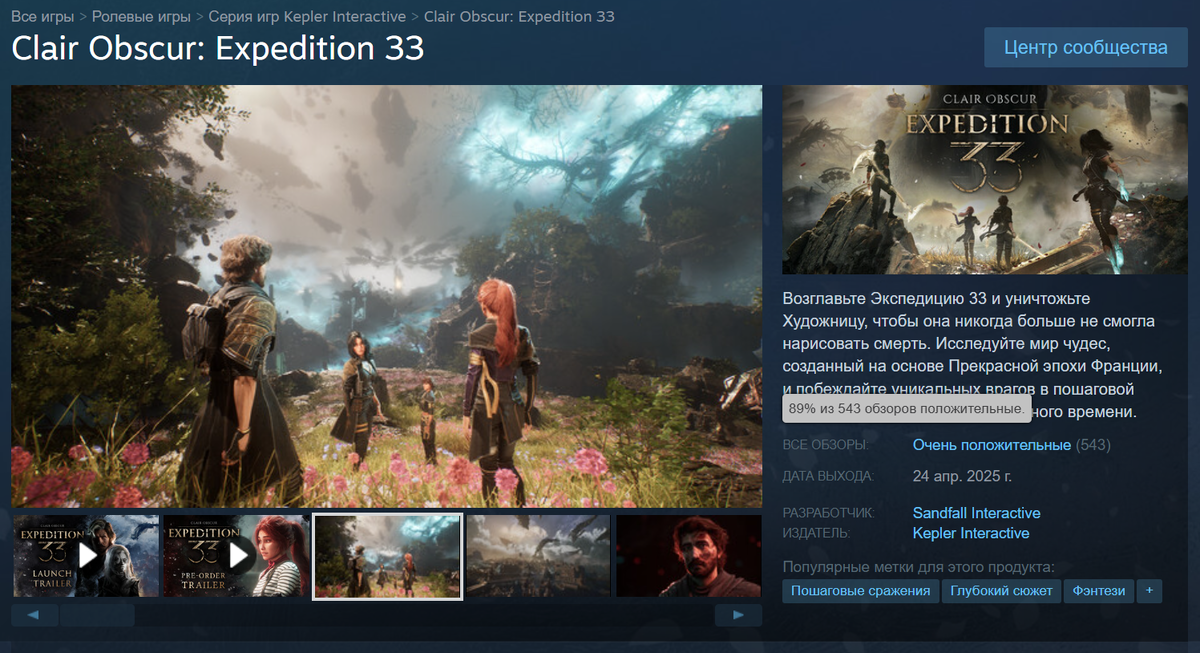Image resolution: width=1200 pixels, height=653 pixels.
Task: Click the 89% из 543 обзоров tooltip
Action: pyautogui.click(x=906, y=409)
